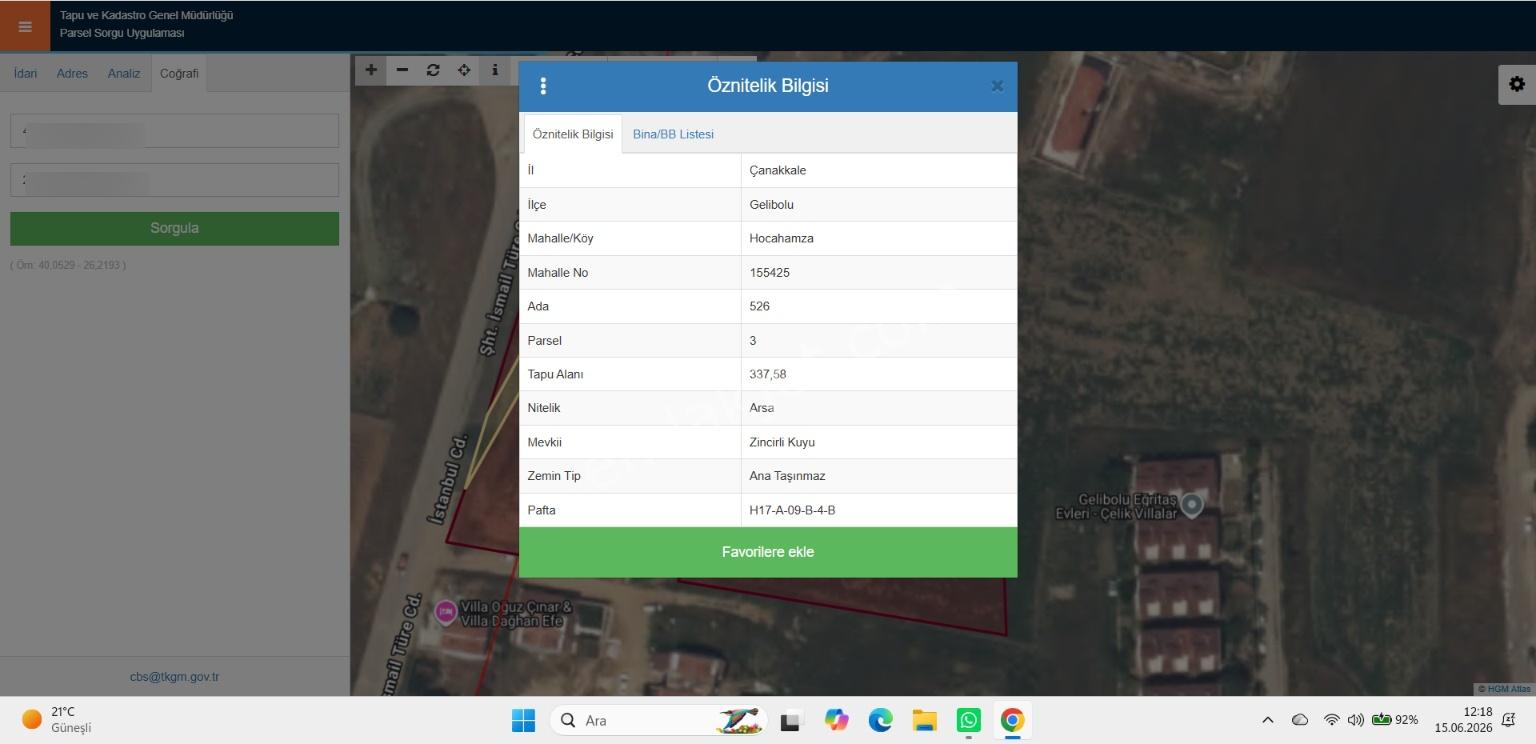Viewport: 1536px width, 744px height.
Task: Open the three-dot menu in Öznitelik Bilgisi
Action: [543, 86]
